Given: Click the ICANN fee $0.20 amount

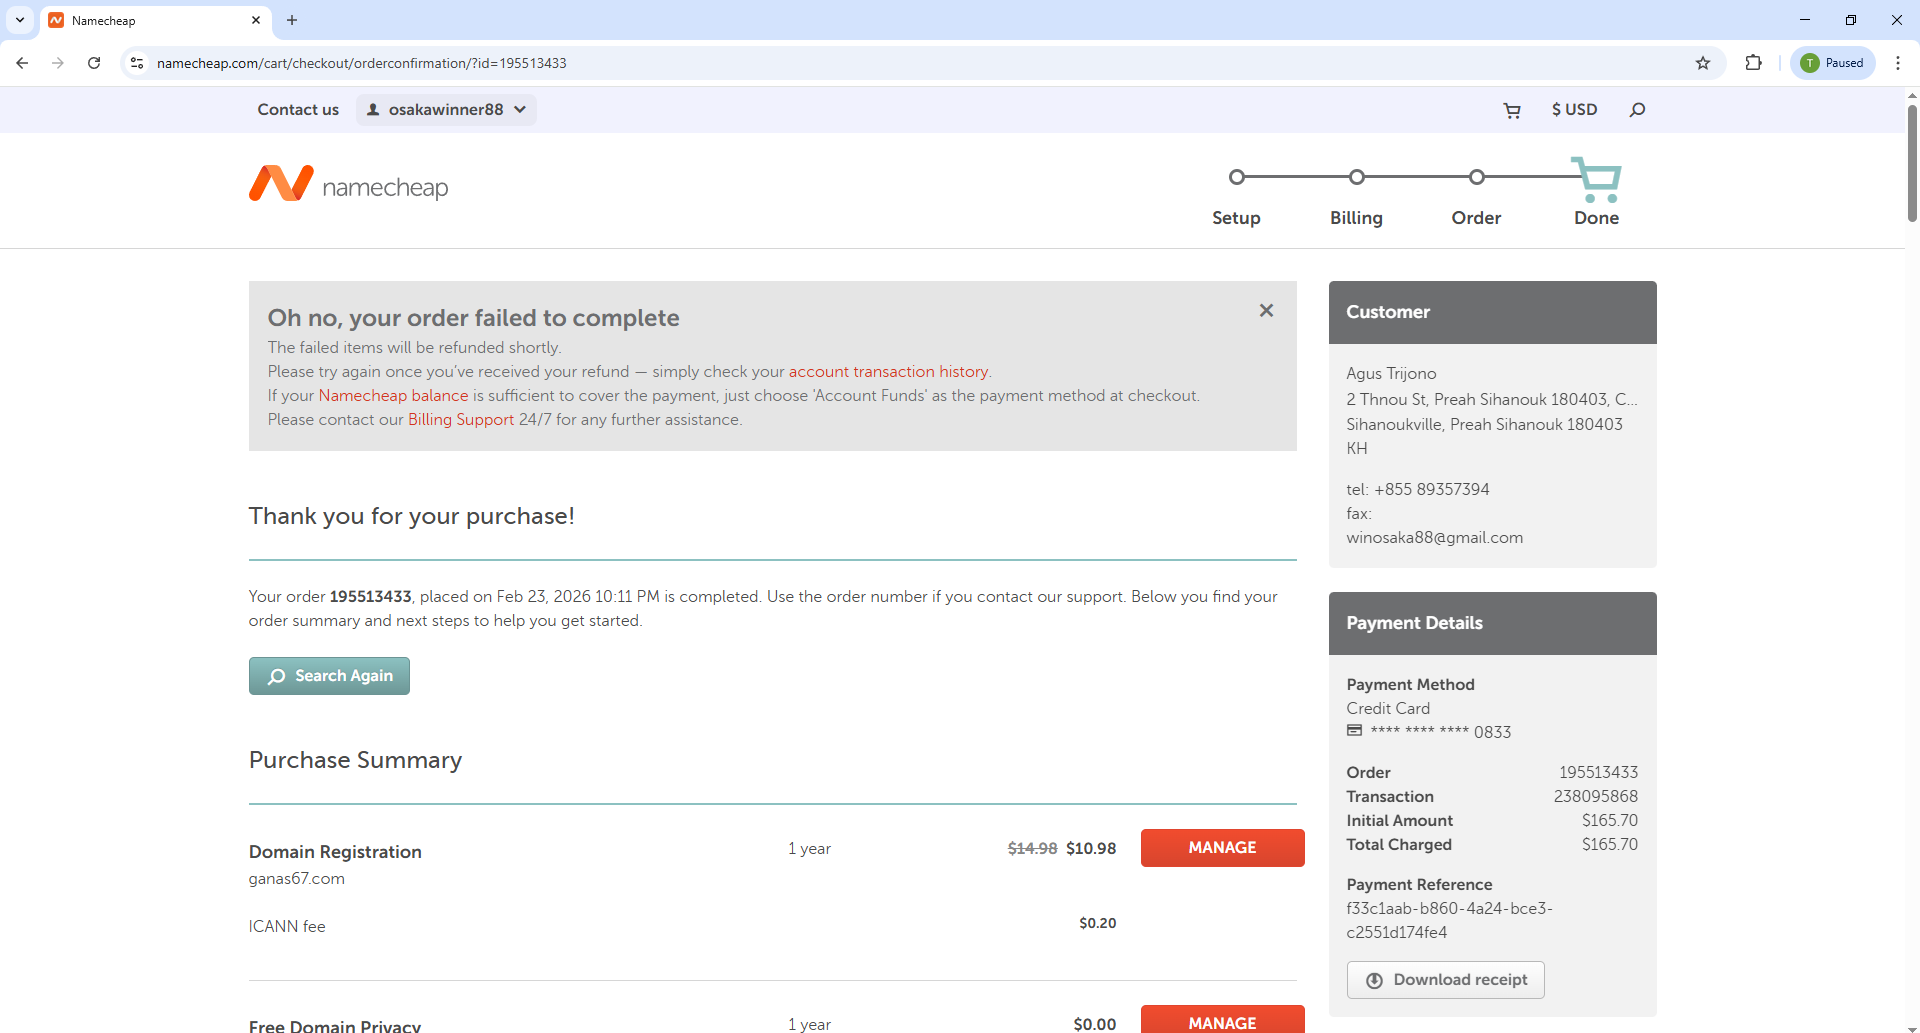Looking at the screenshot, I should tap(1097, 924).
